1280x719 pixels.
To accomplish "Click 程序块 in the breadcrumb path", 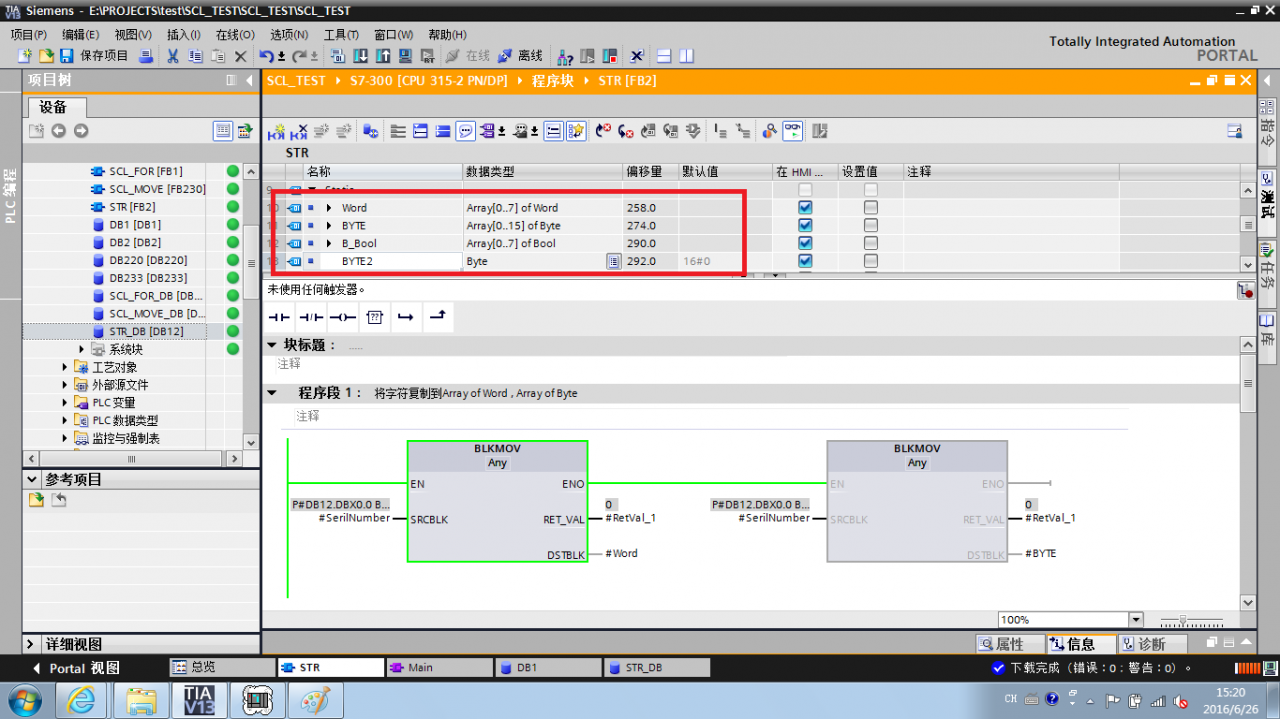I will click(552, 81).
